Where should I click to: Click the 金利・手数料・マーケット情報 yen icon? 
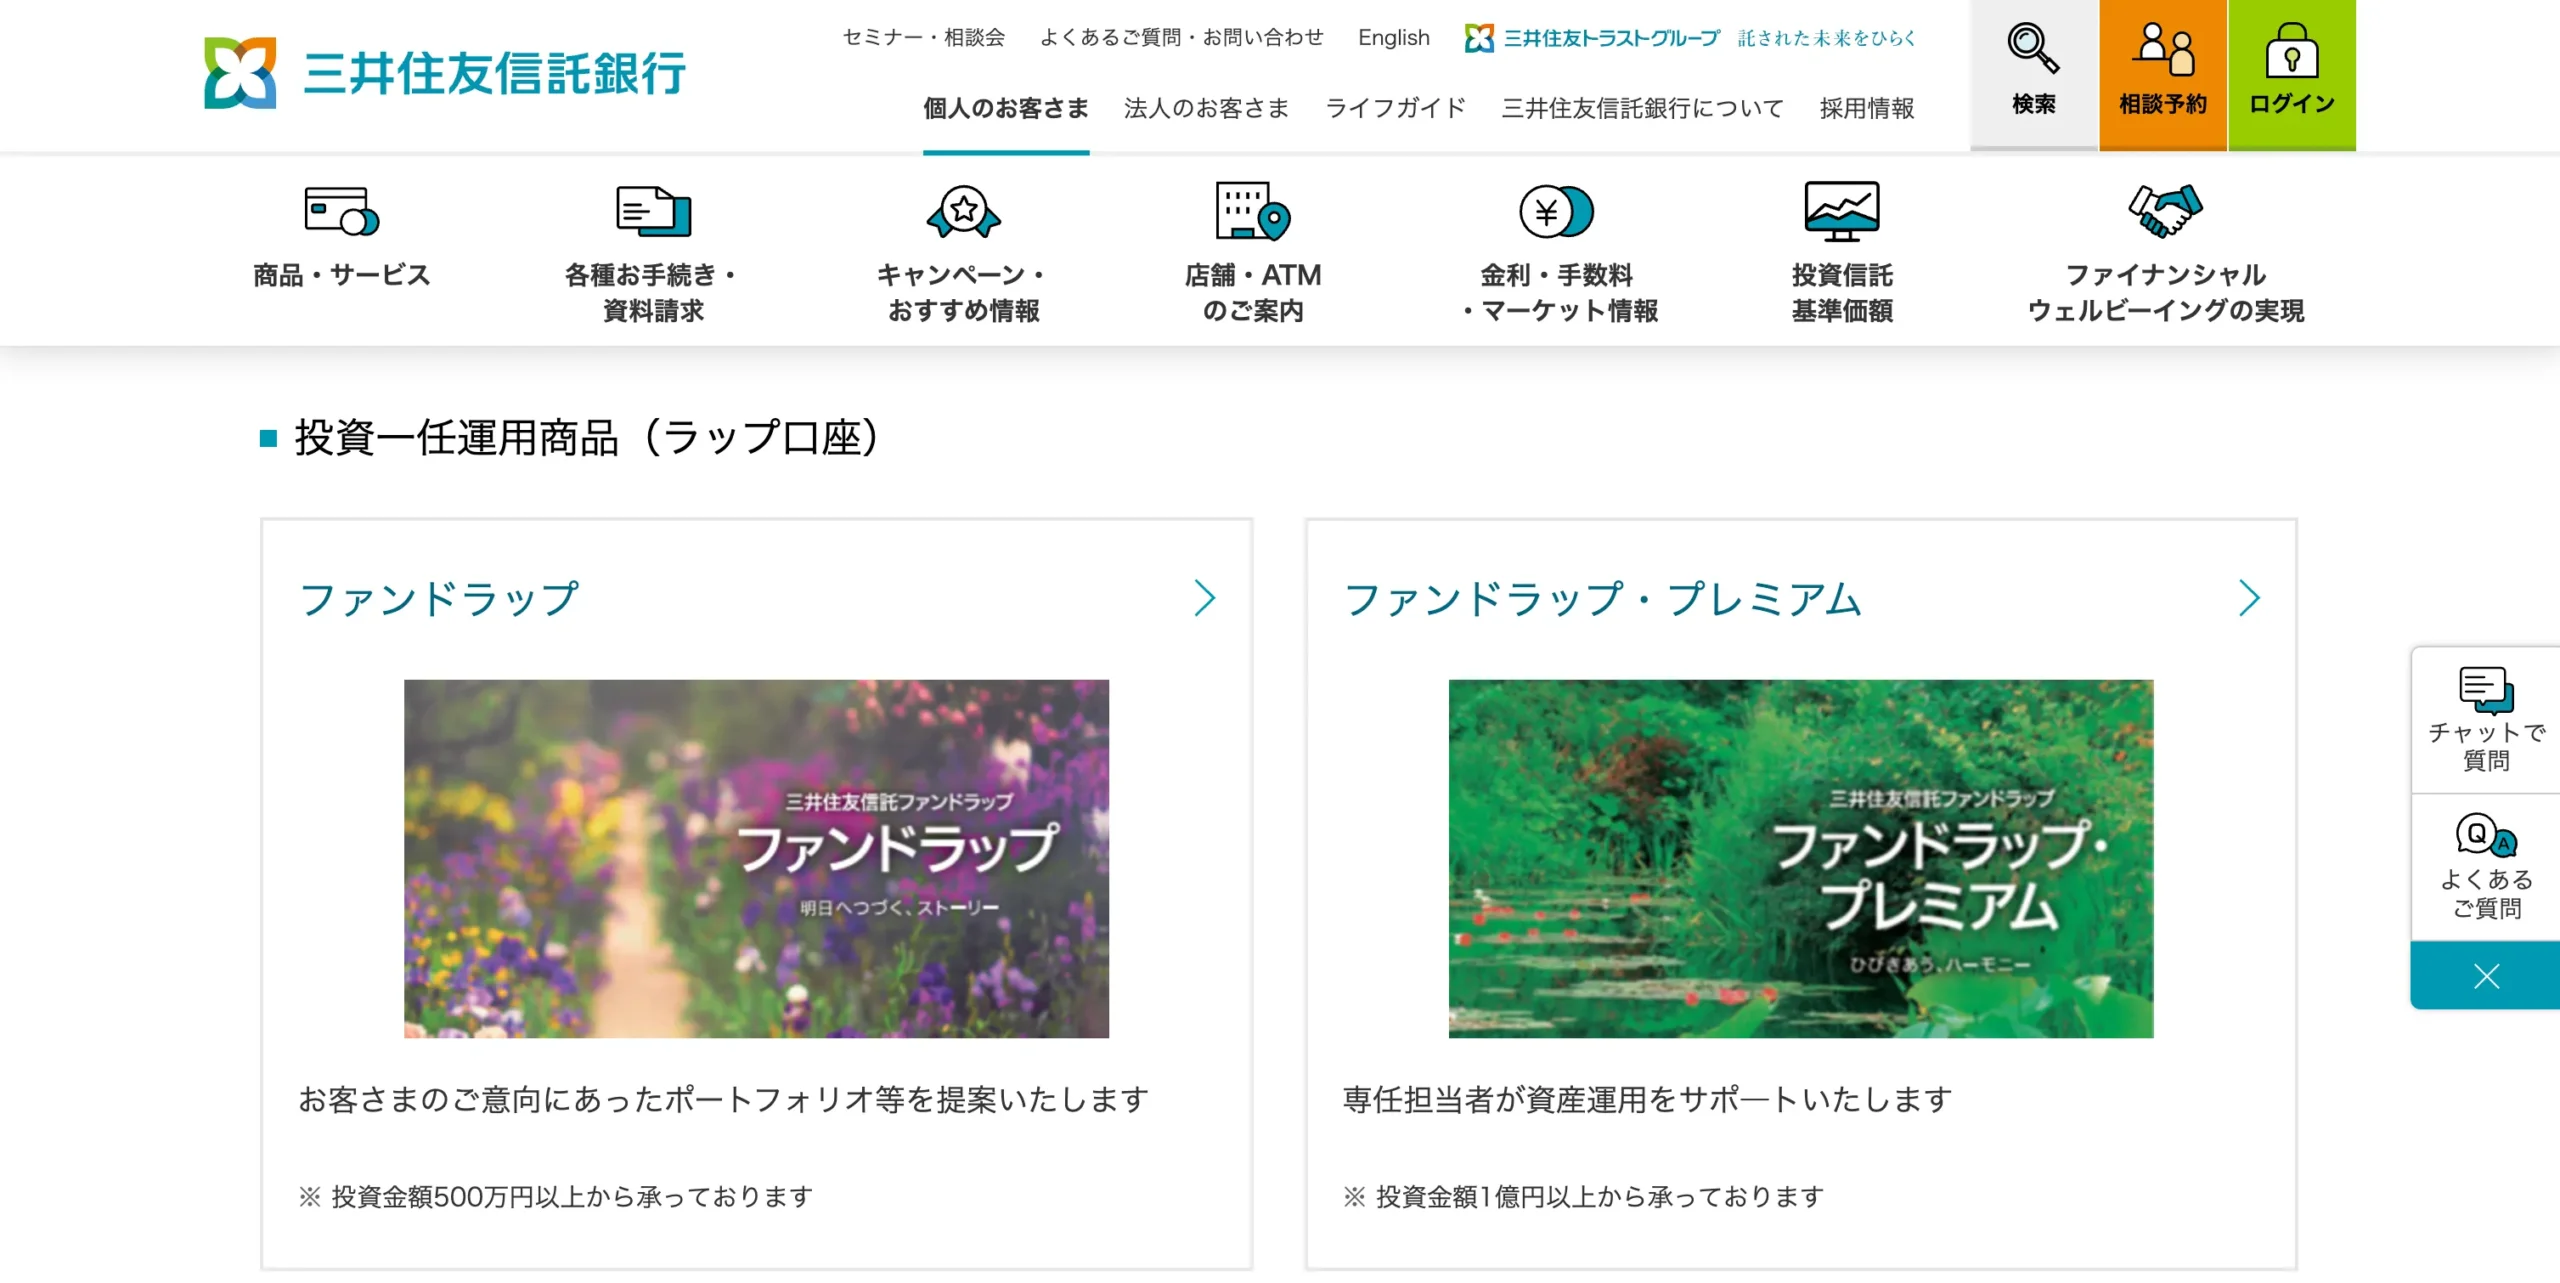[1557, 210]
